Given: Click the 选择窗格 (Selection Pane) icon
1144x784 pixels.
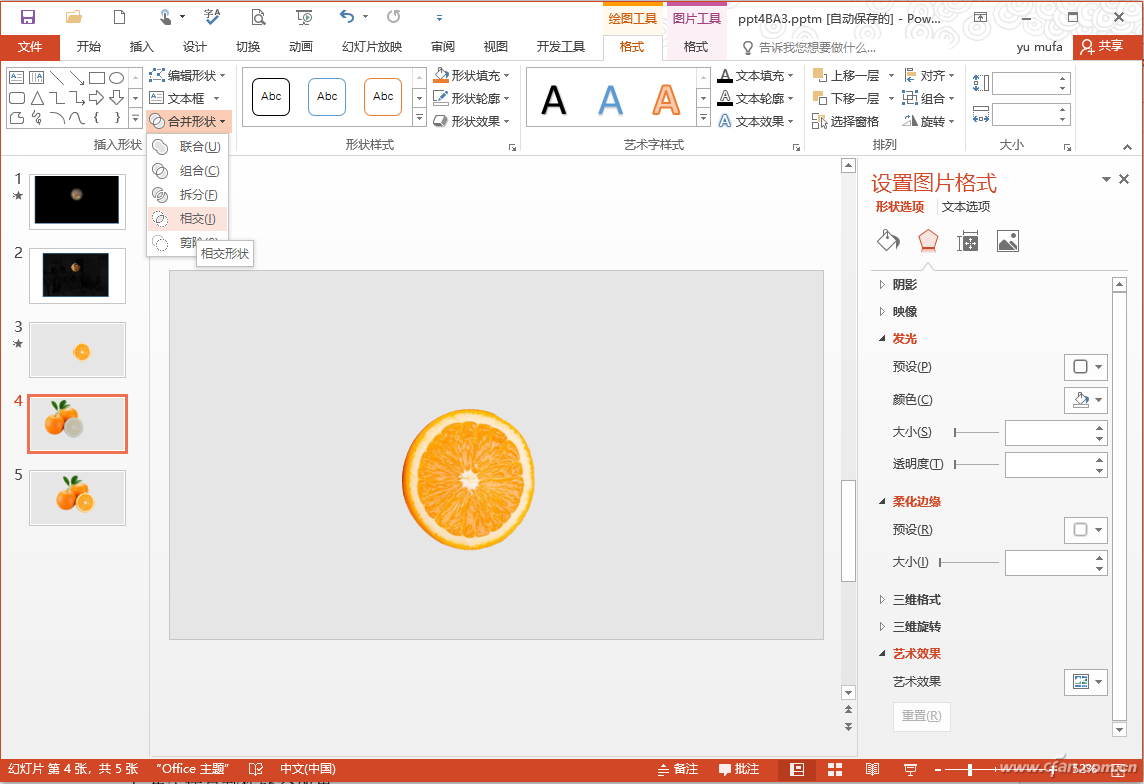Looking at the screenshot, I should 820,121.
